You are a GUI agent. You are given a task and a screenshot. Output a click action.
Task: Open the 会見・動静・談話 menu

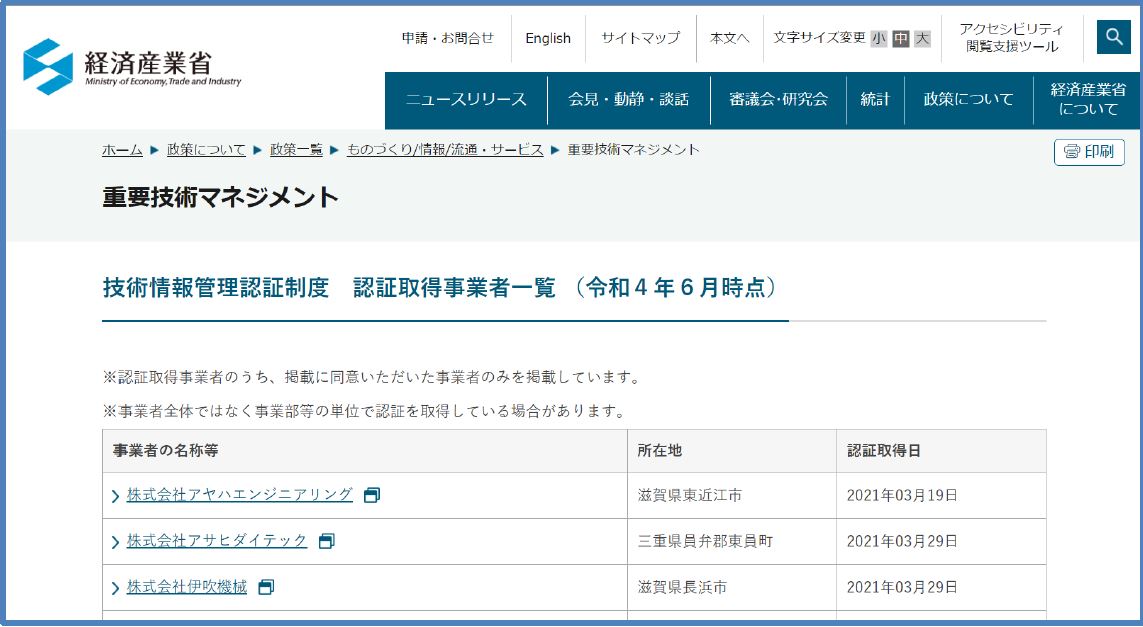tap(628, 100)
